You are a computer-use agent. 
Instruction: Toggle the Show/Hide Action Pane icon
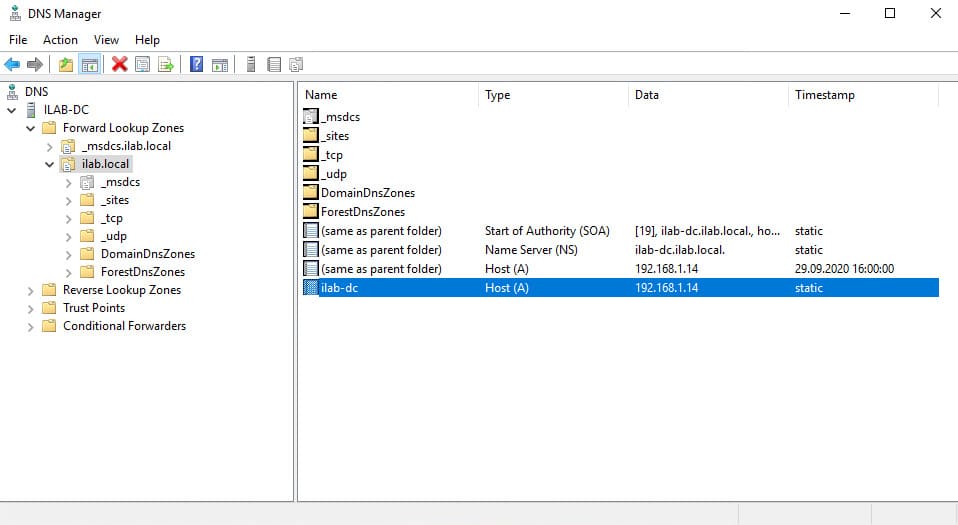tap(219, 65)
